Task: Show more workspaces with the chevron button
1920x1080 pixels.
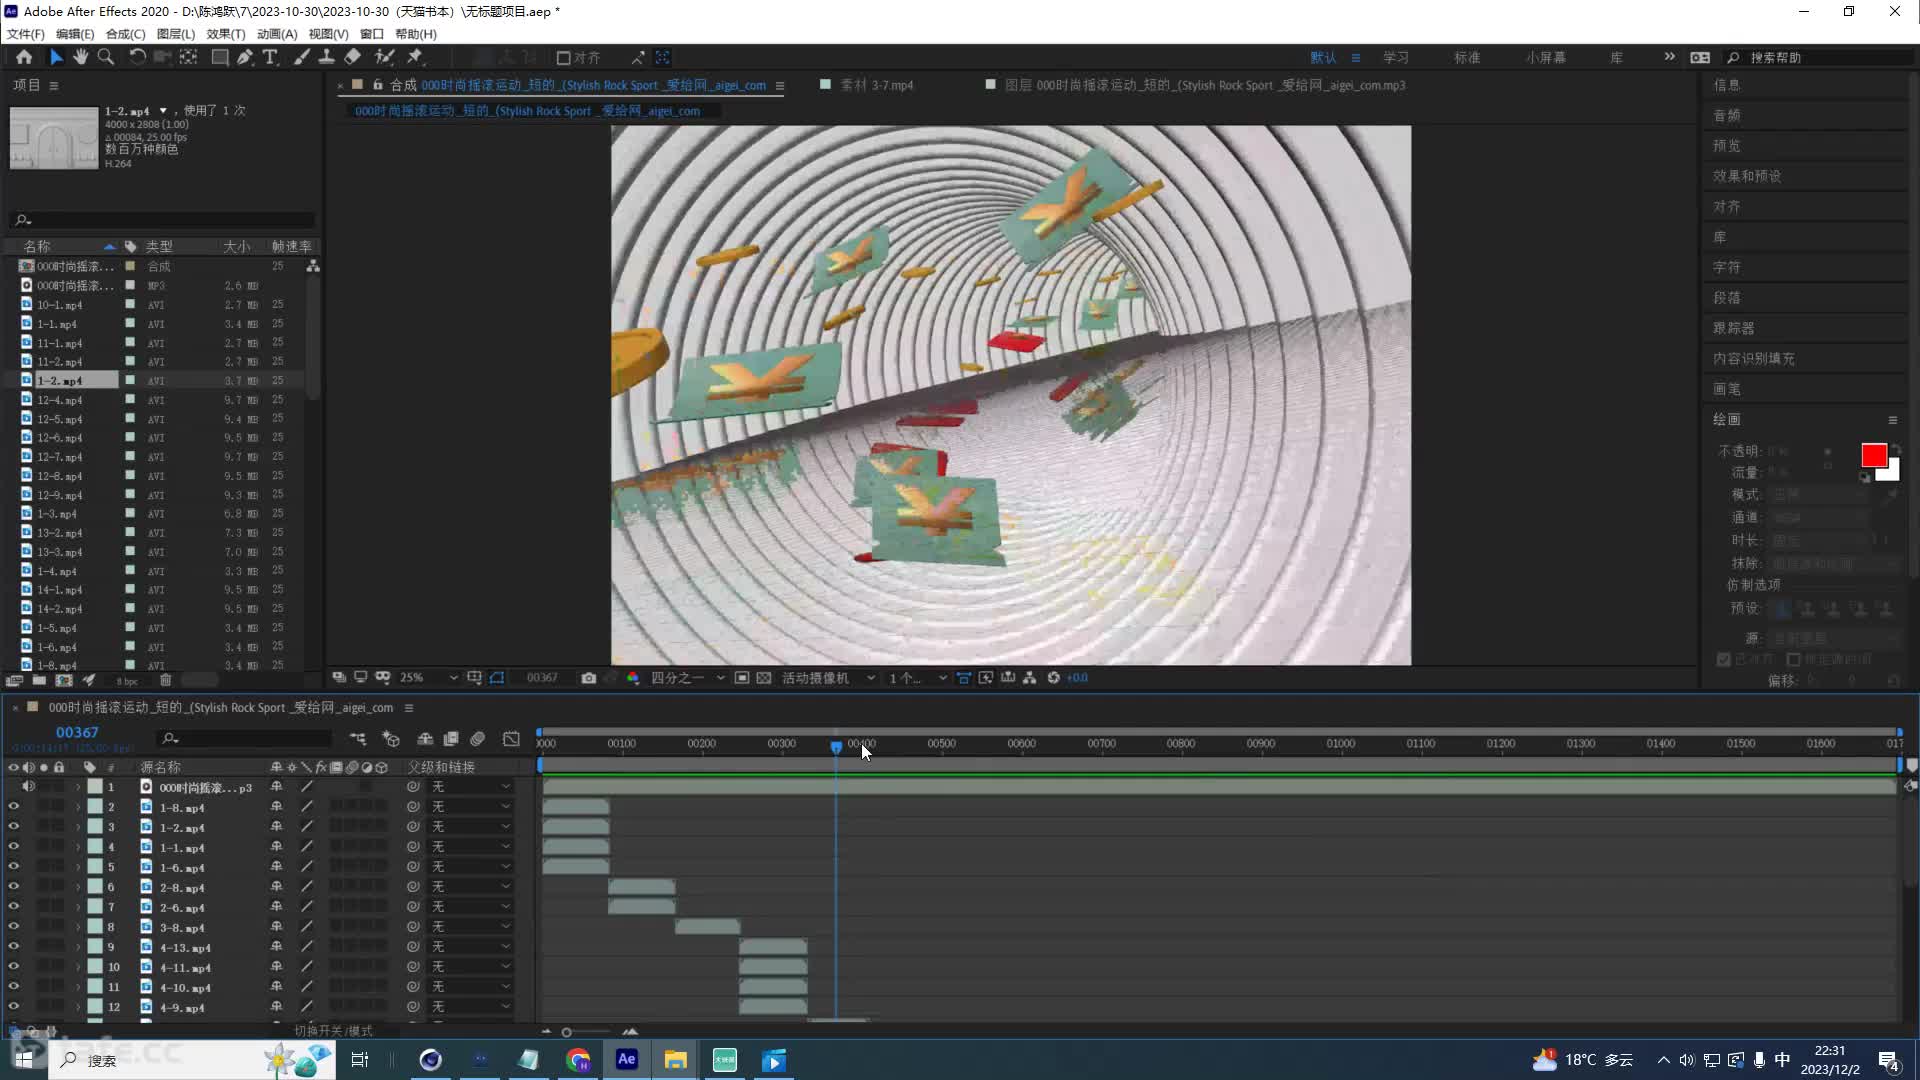Action: (1669, 57)
